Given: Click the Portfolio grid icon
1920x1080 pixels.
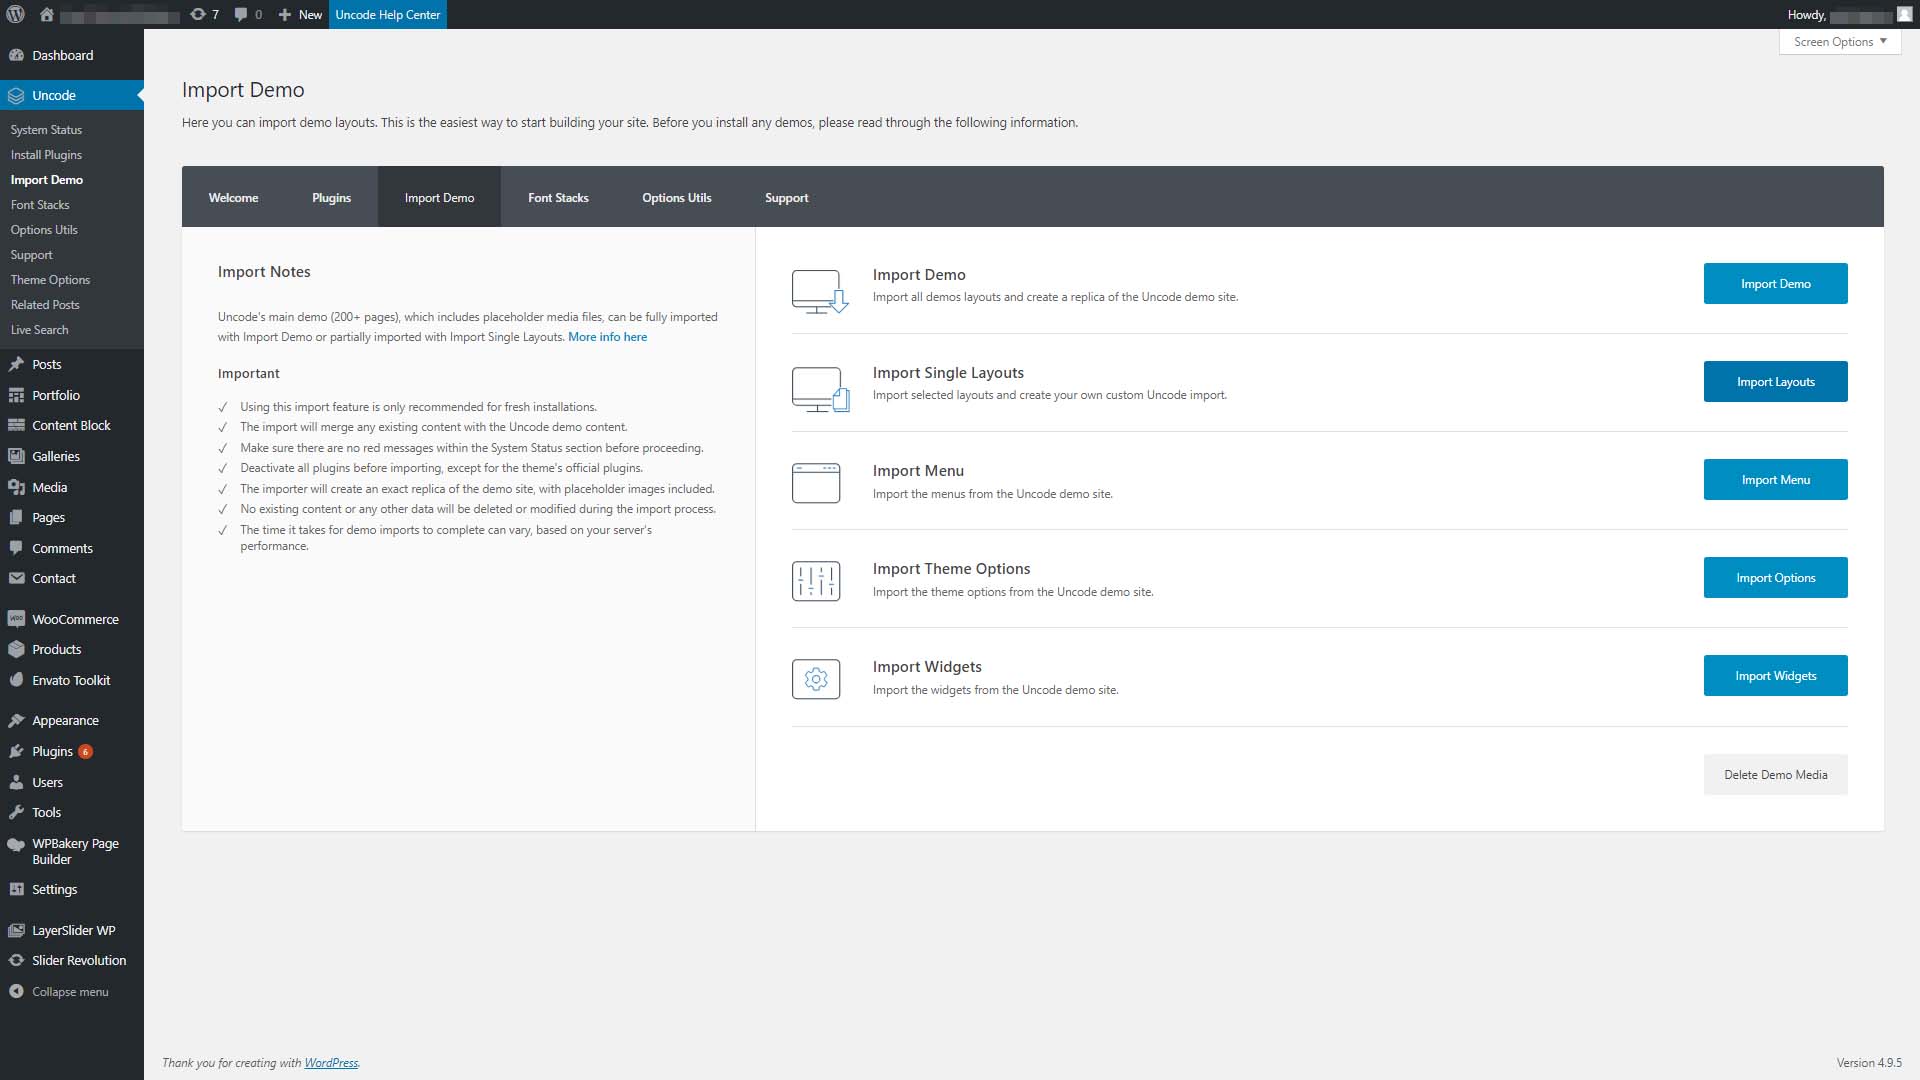Looking at the screenshot, I should 16,395.
